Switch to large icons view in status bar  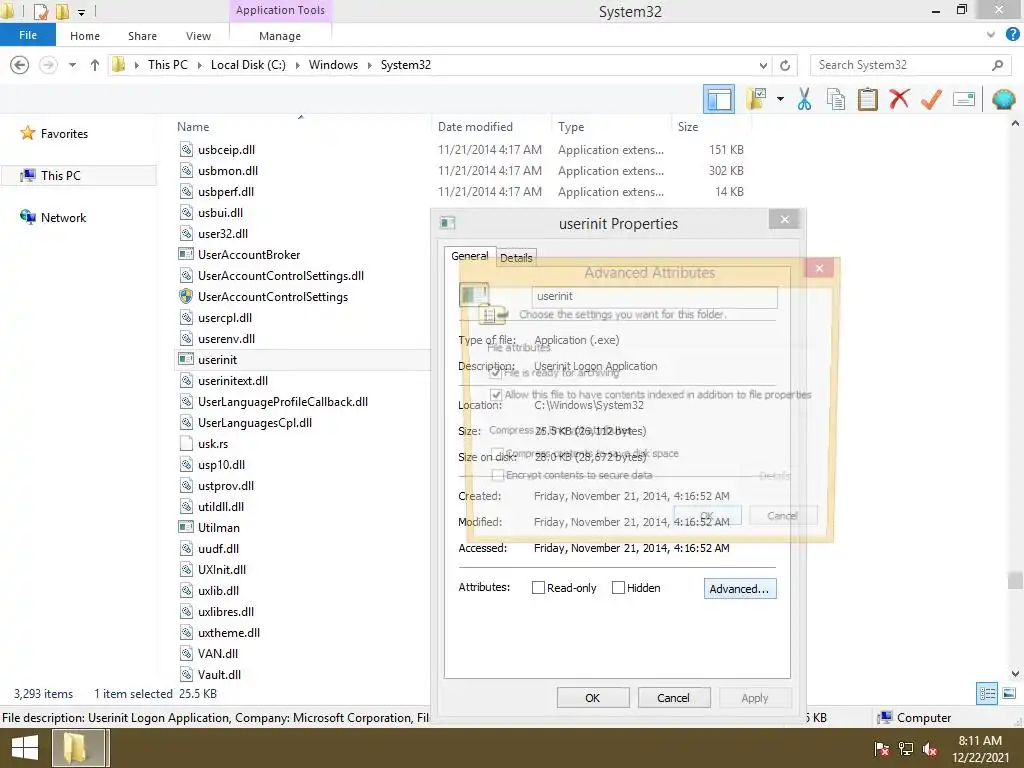[x=1009, y=693]
